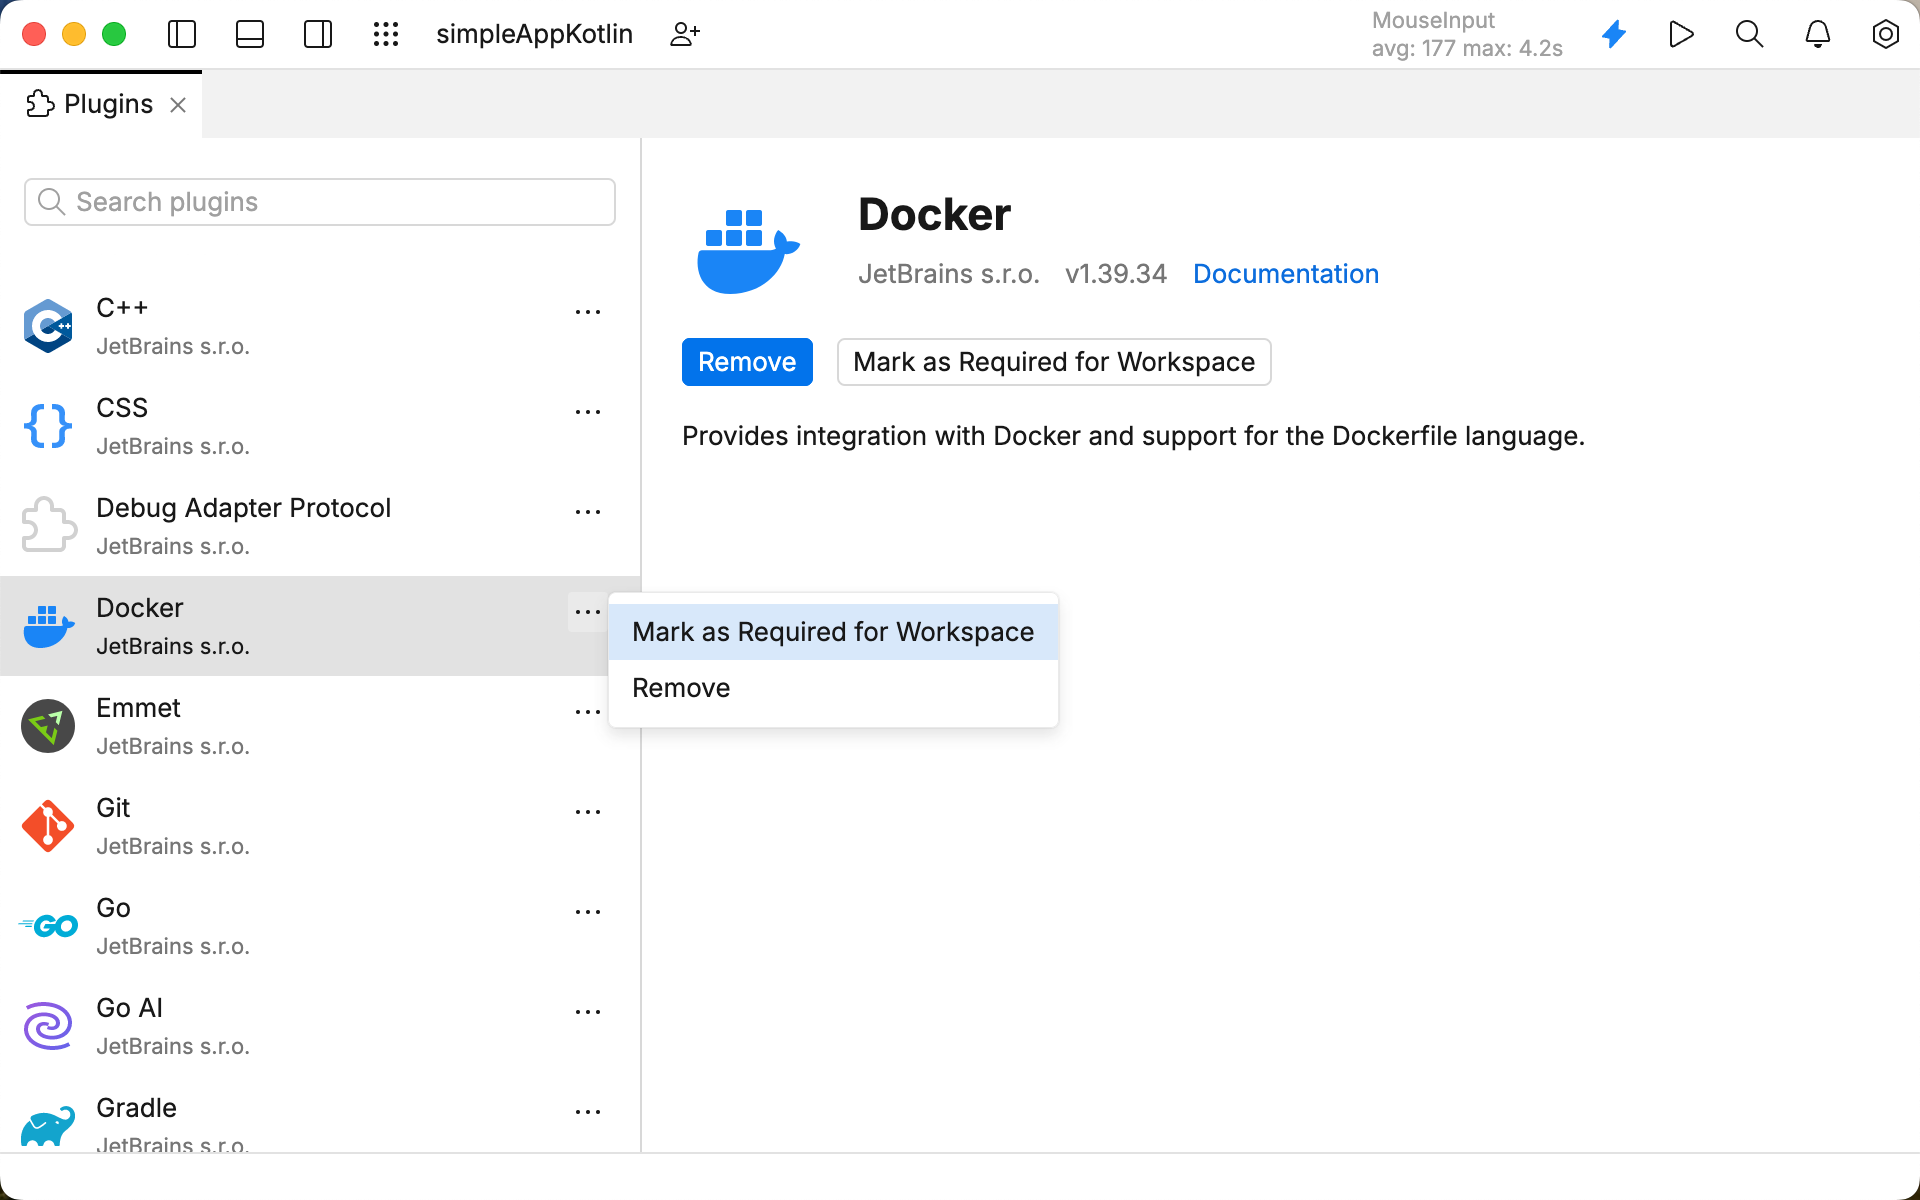Screen dimensions: 1920x1200
Task: Toggle the bottom panel
Action: [249, 33]
